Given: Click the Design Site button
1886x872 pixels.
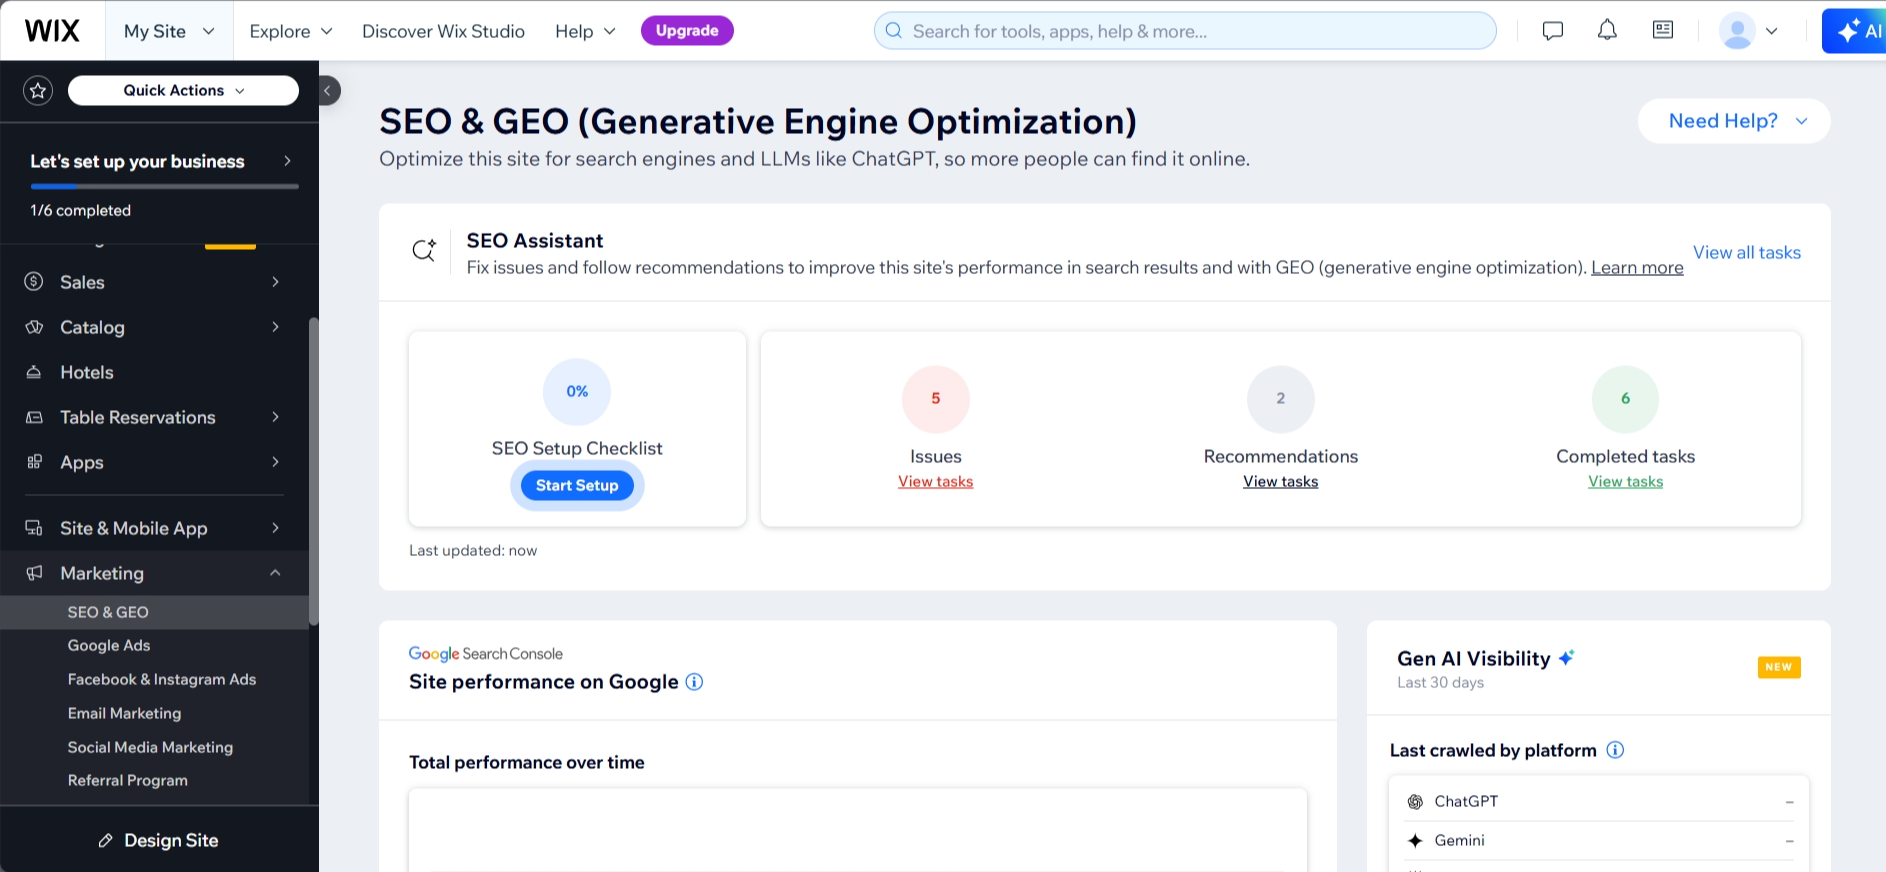Looking at the screenshot, I should pos(159,841).
